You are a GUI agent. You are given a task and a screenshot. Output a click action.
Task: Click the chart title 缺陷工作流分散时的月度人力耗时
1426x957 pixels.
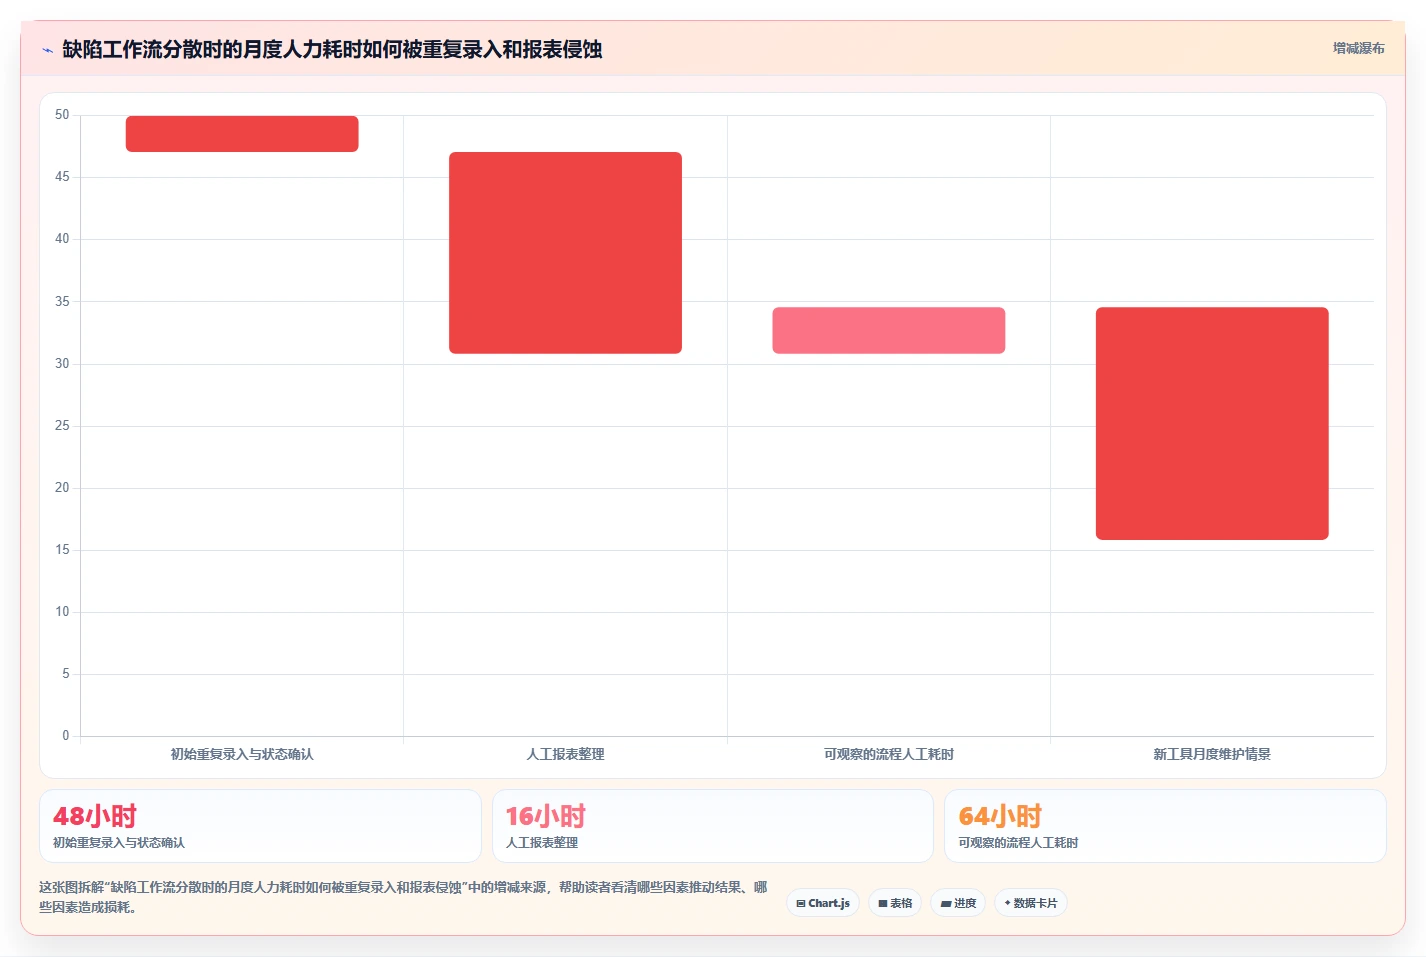332,49
